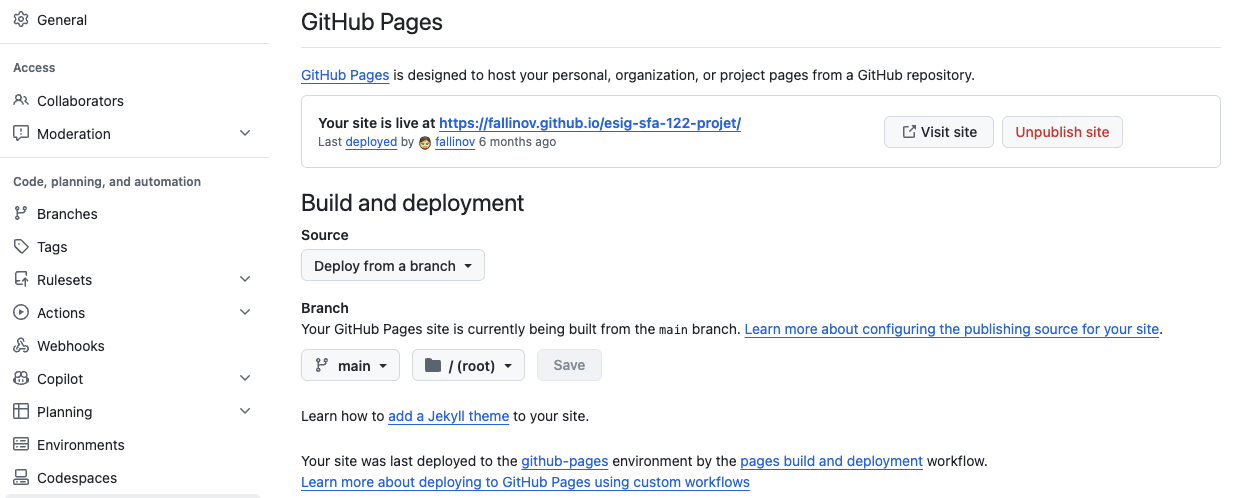Click the '6 months ago' timestamp text

517,142
